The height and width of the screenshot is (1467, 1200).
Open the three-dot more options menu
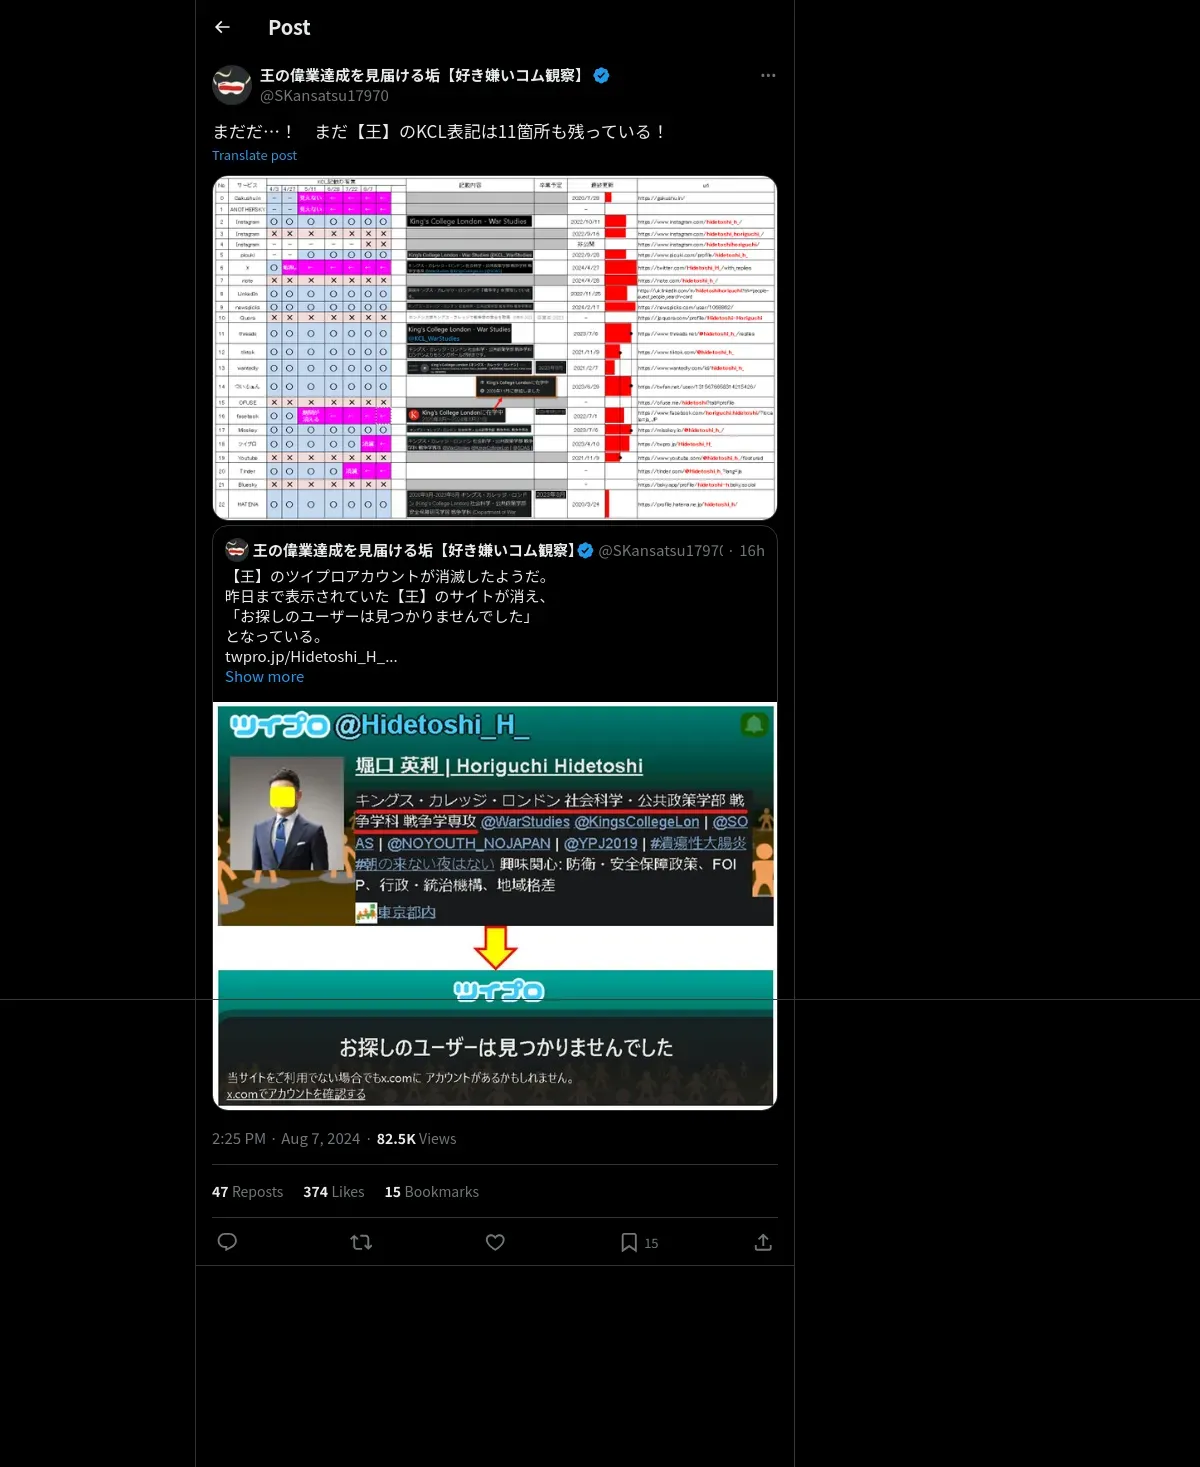pyautogui.click(x=768, y=75)
